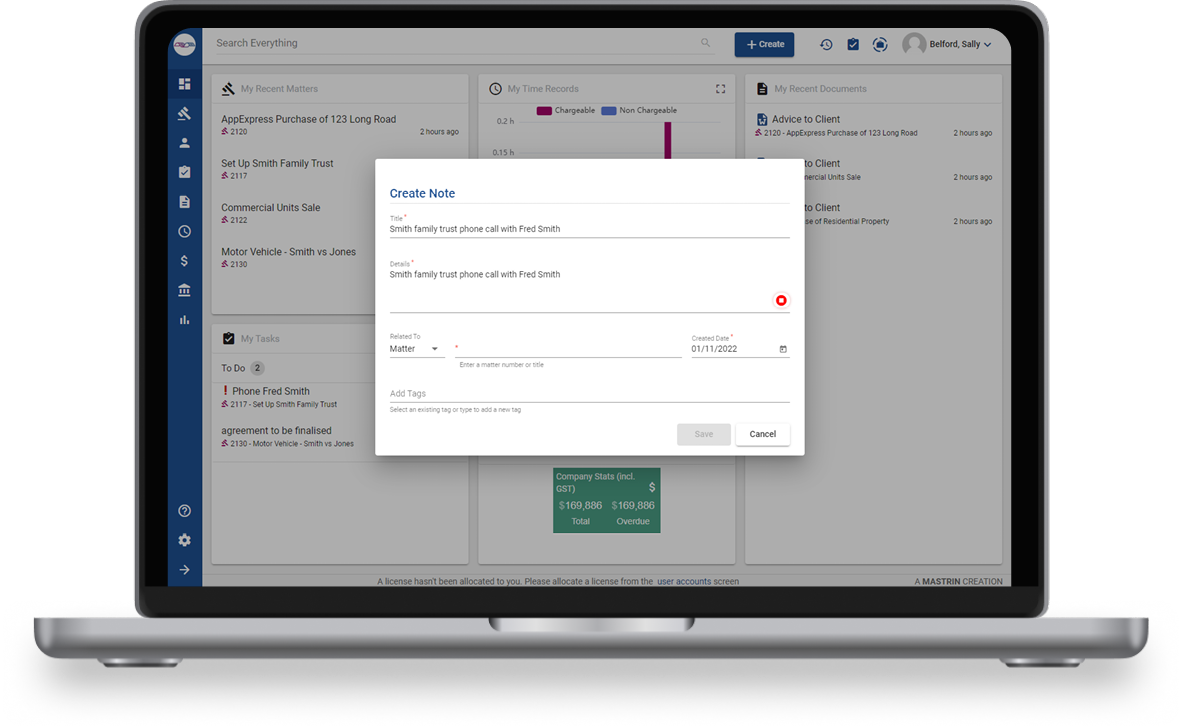Viewport: 1179px width, 727px height.
Task: Click the green Company Stats tile
Action: 606,500
